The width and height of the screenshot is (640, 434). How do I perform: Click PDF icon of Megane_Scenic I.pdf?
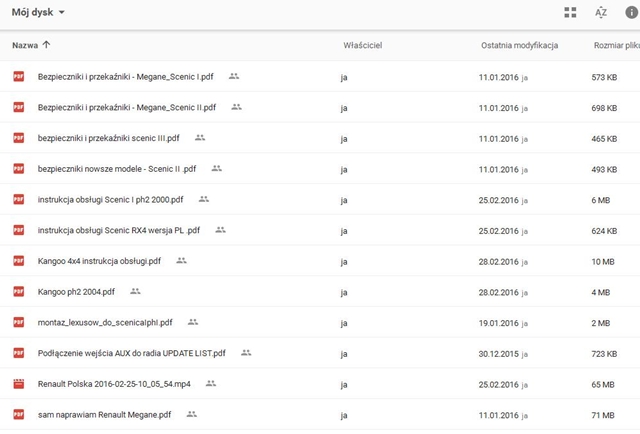19,76
